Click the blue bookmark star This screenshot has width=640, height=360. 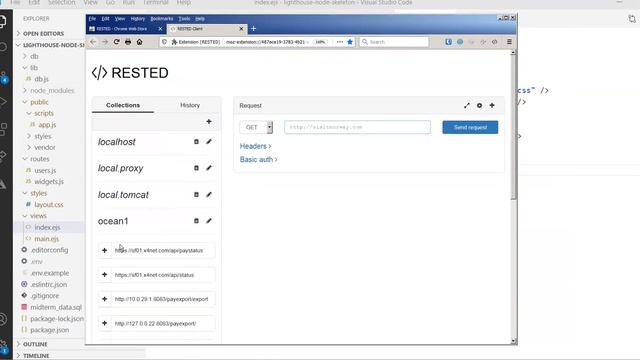click(x=350, y=42)
